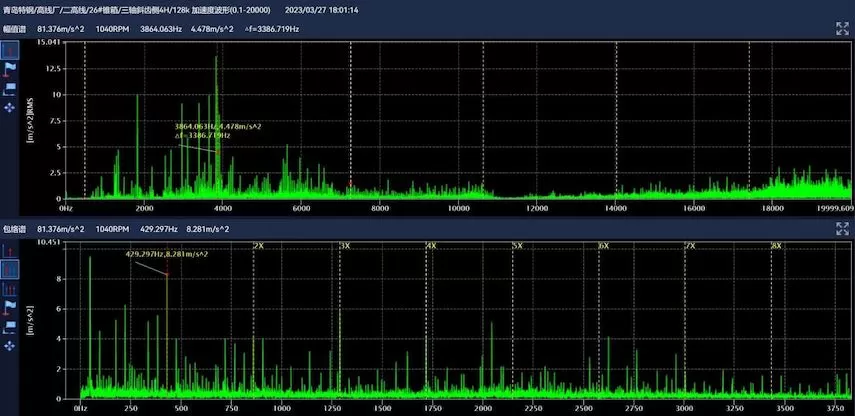Click the 429.297Hz peak annotation label
This screenshot has width=855, height=416.
(x=166, y=254)
